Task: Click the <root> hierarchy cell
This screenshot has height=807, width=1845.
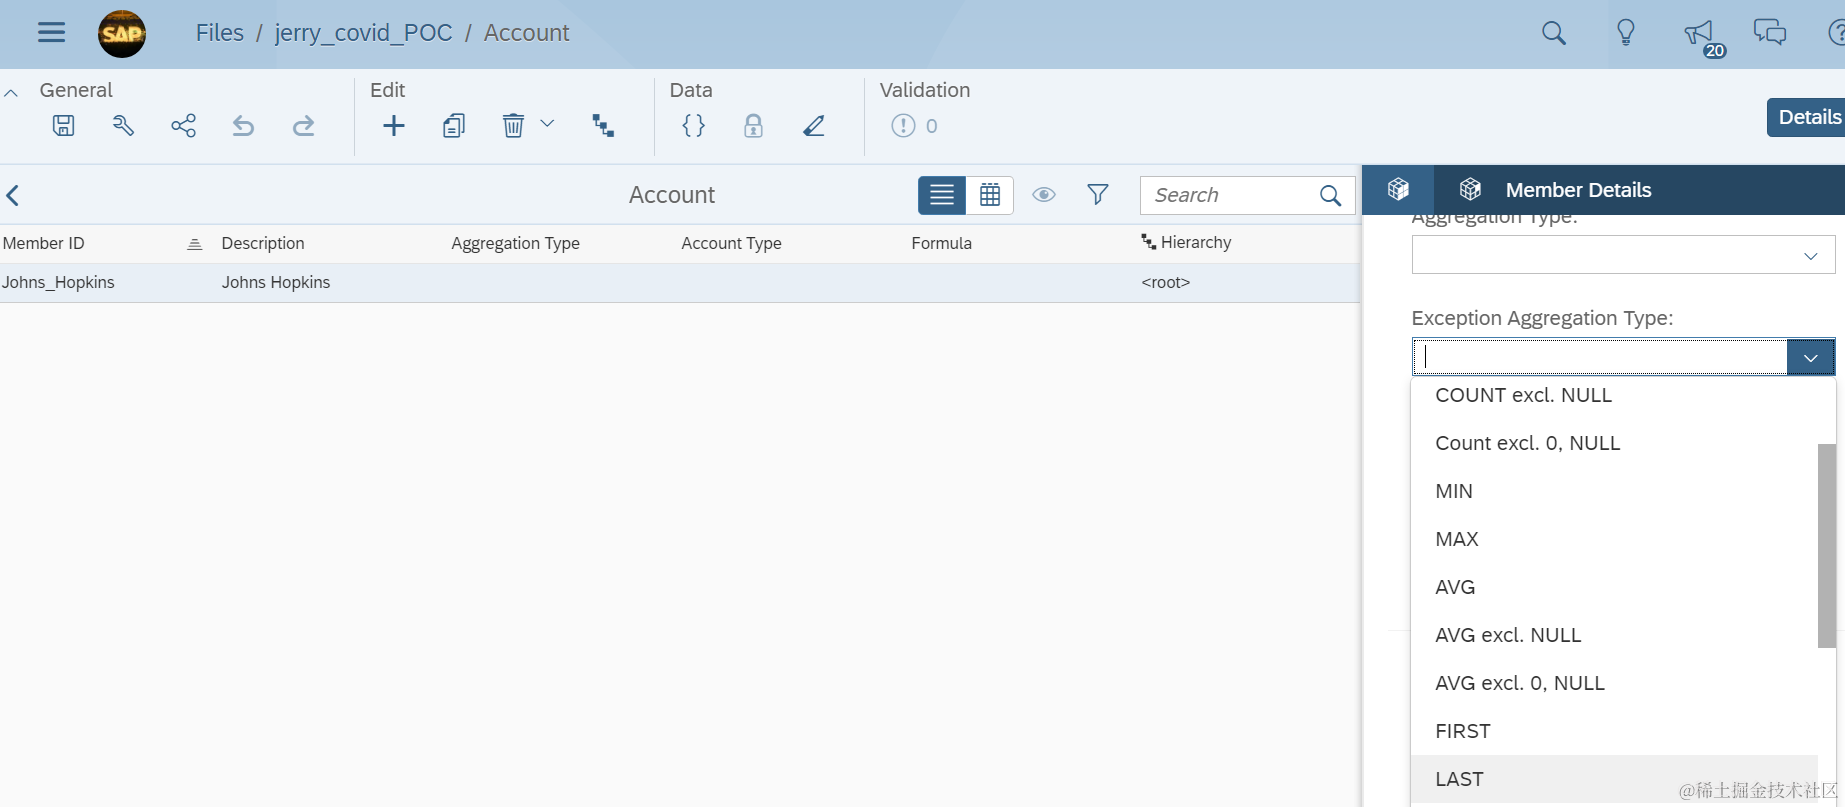Action: (x=1166, y=282)
